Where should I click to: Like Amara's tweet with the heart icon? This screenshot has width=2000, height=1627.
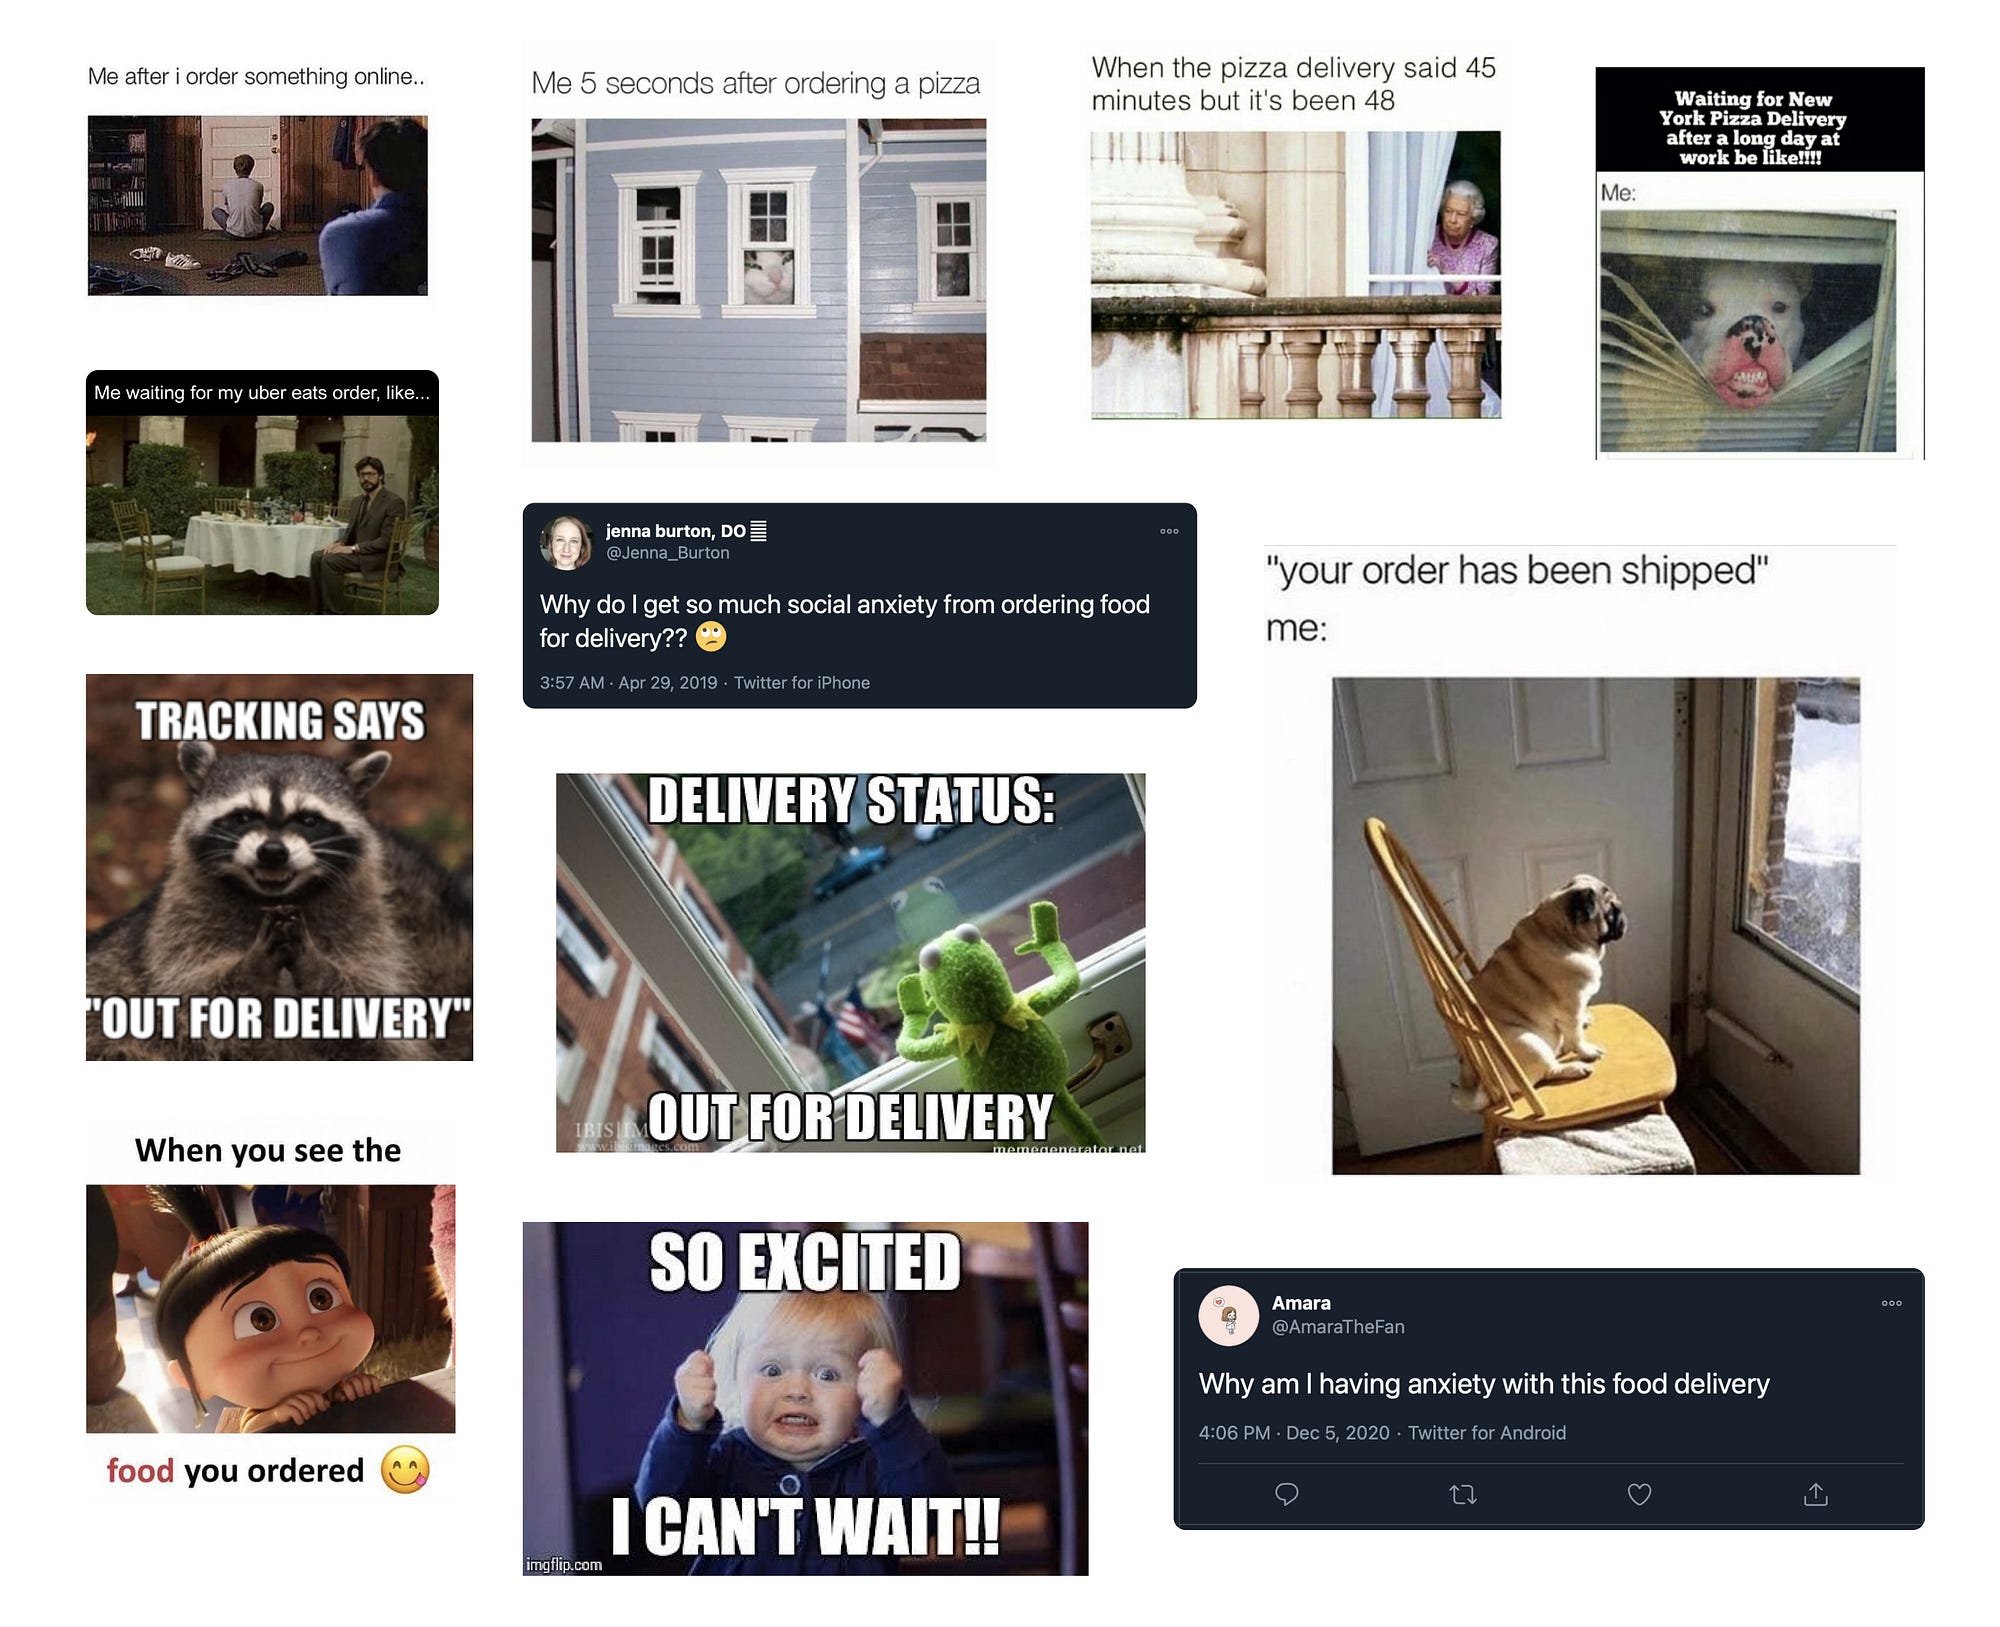pos(1639,1494)
